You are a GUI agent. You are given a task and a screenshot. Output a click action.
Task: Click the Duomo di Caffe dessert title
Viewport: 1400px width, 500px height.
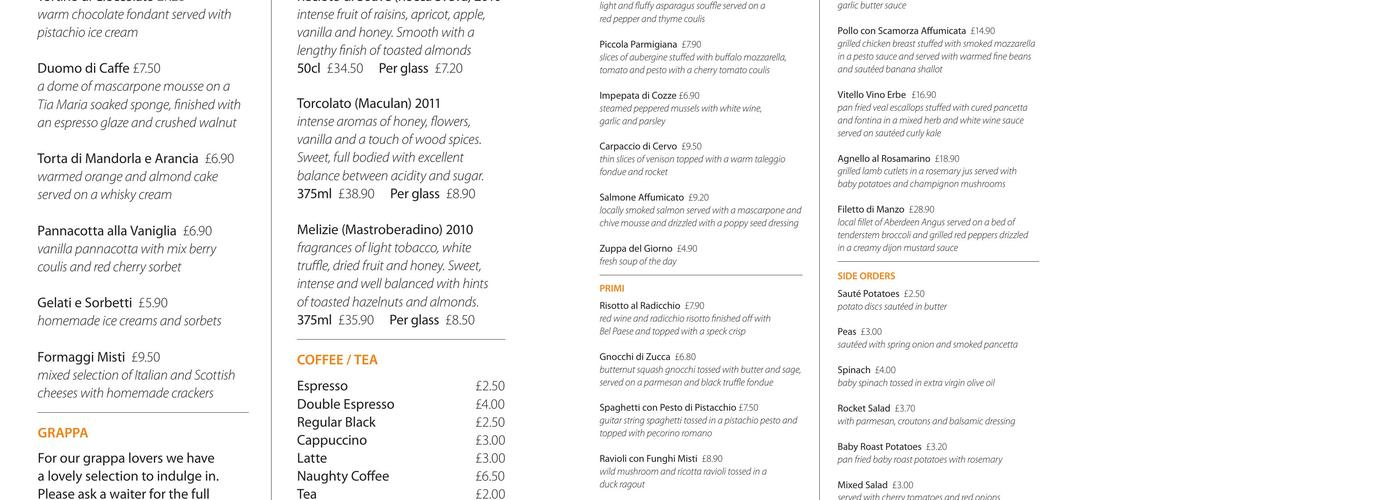pos(83,68)
